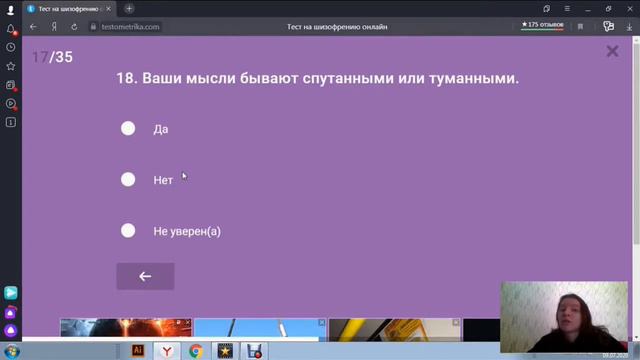
Task: Open history clock icon in sidebar
Action: click(x=11, y=47)
